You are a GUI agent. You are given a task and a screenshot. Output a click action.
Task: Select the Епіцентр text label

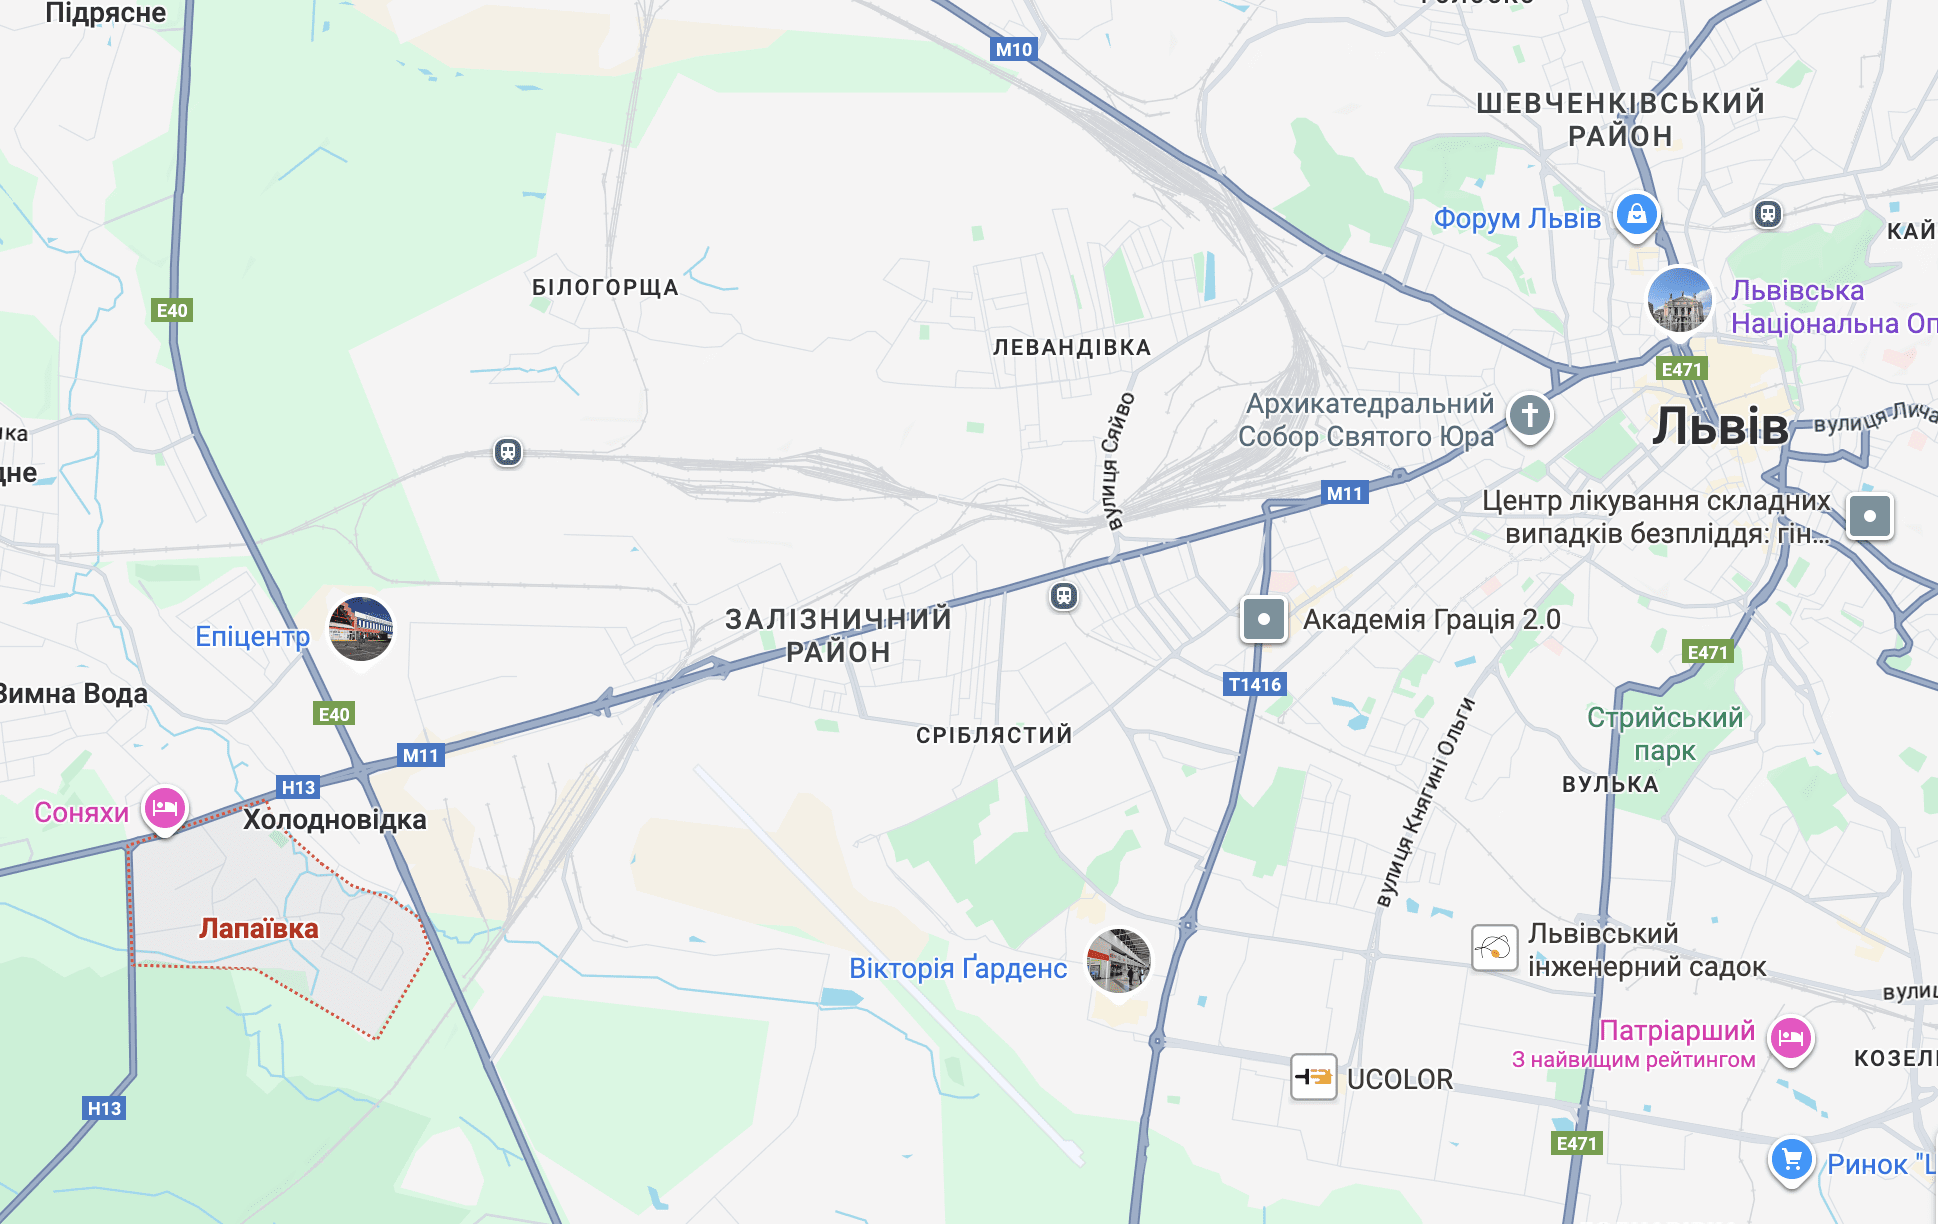pyautogui.click(x=253, y=636)
